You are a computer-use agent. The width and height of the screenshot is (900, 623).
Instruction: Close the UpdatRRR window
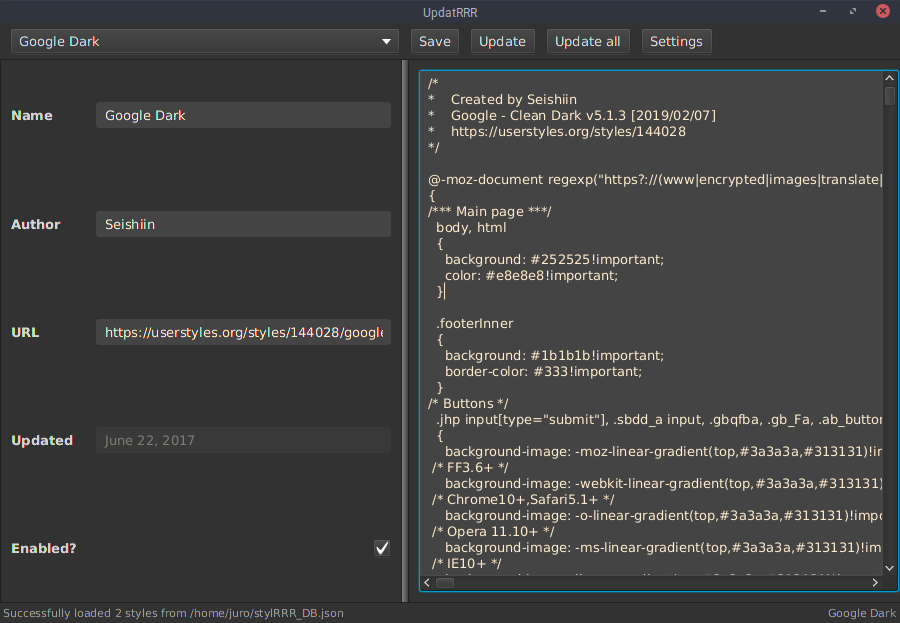coord(883,11)
